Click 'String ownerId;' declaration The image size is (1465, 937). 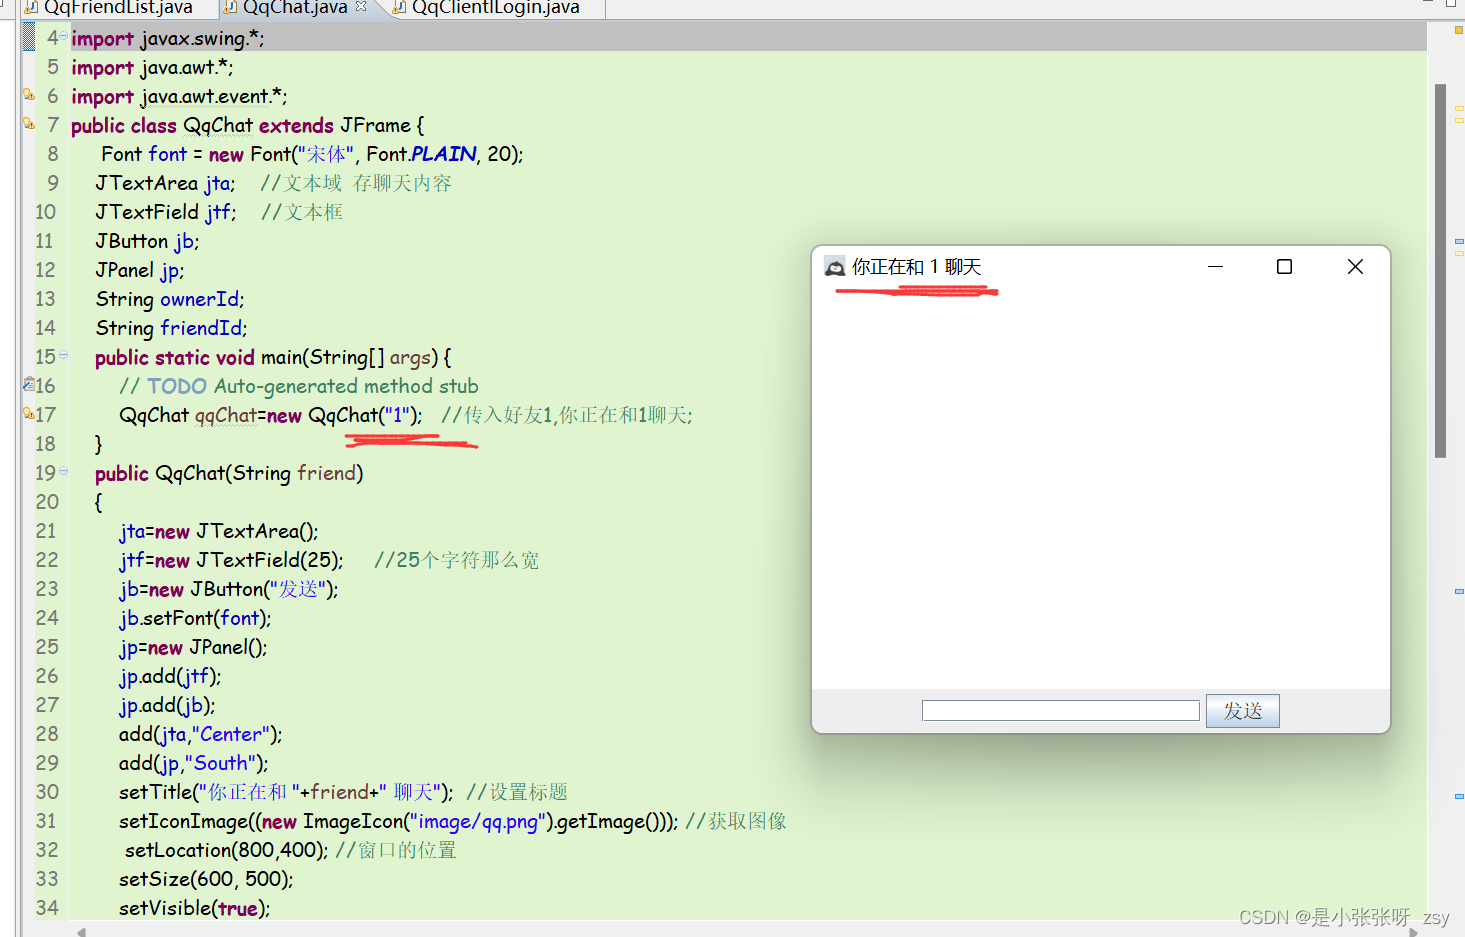click(x=170, y=299)
